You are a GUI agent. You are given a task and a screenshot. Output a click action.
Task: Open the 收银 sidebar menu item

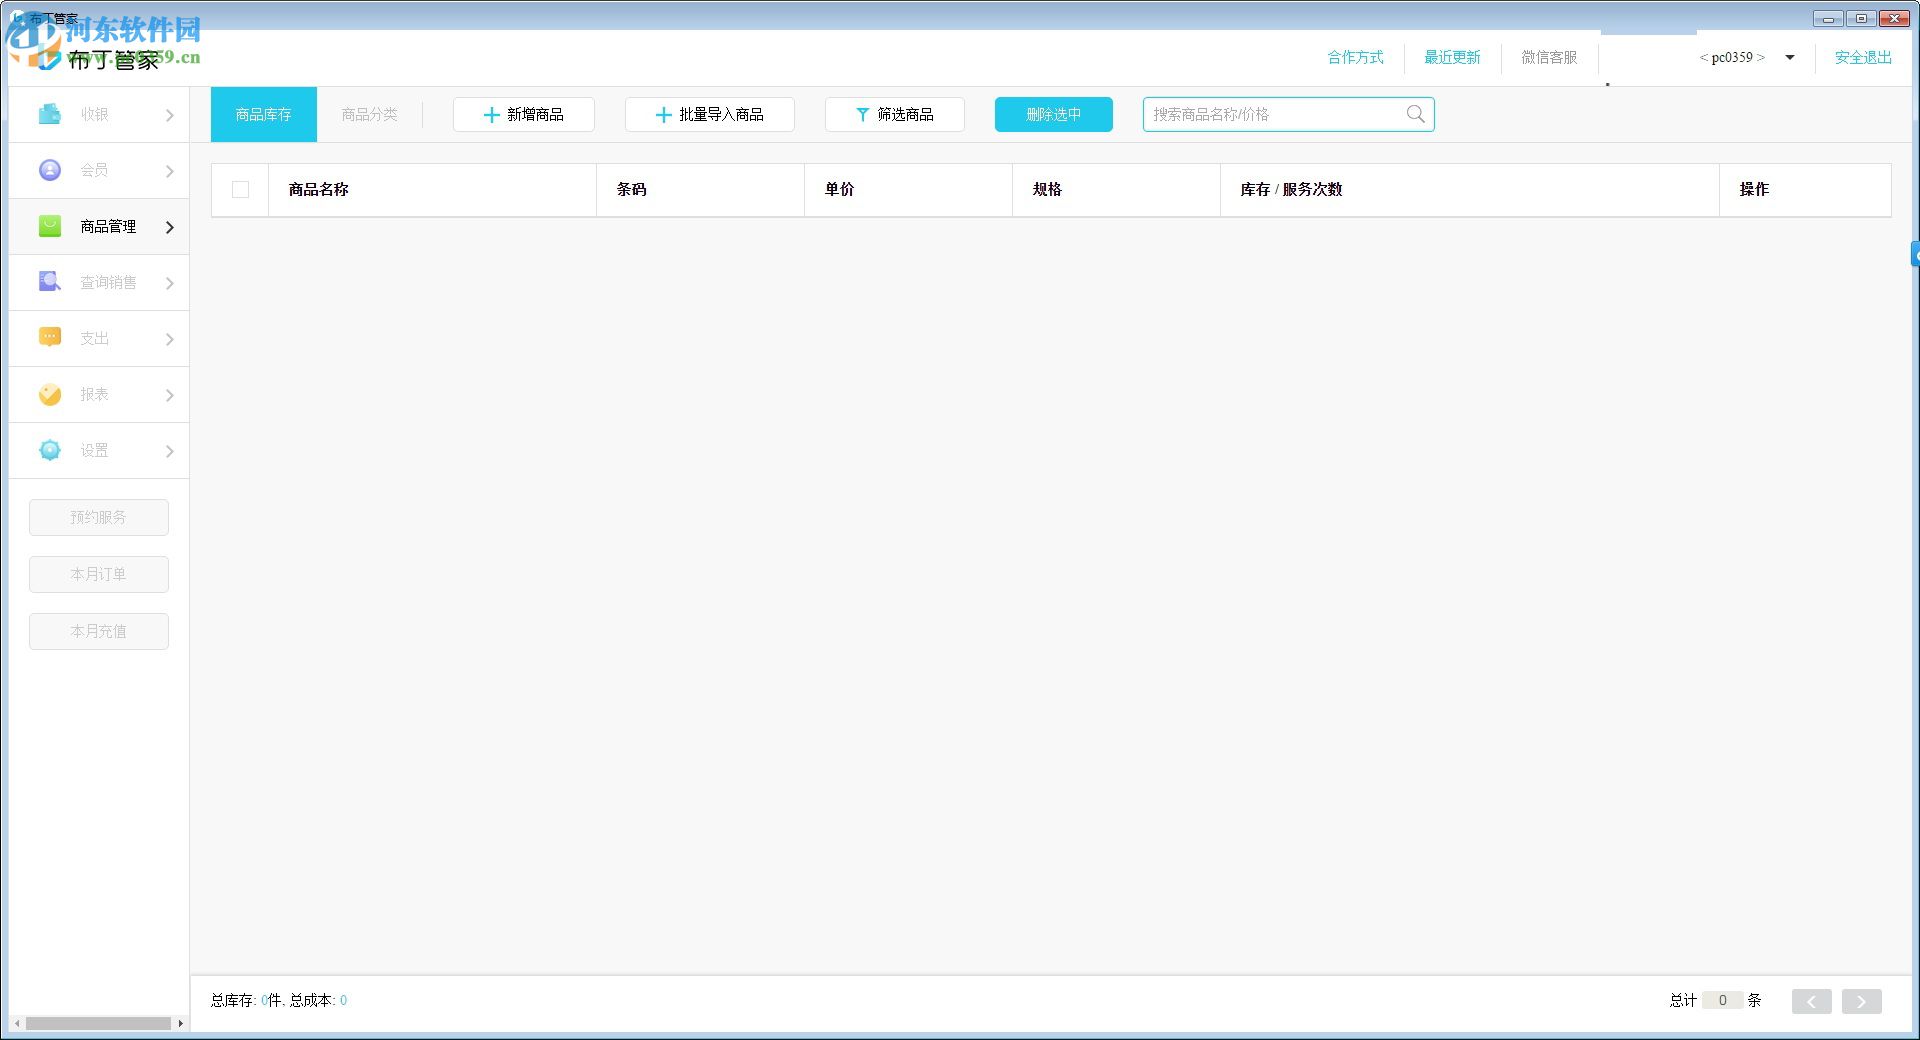point(99,114)
